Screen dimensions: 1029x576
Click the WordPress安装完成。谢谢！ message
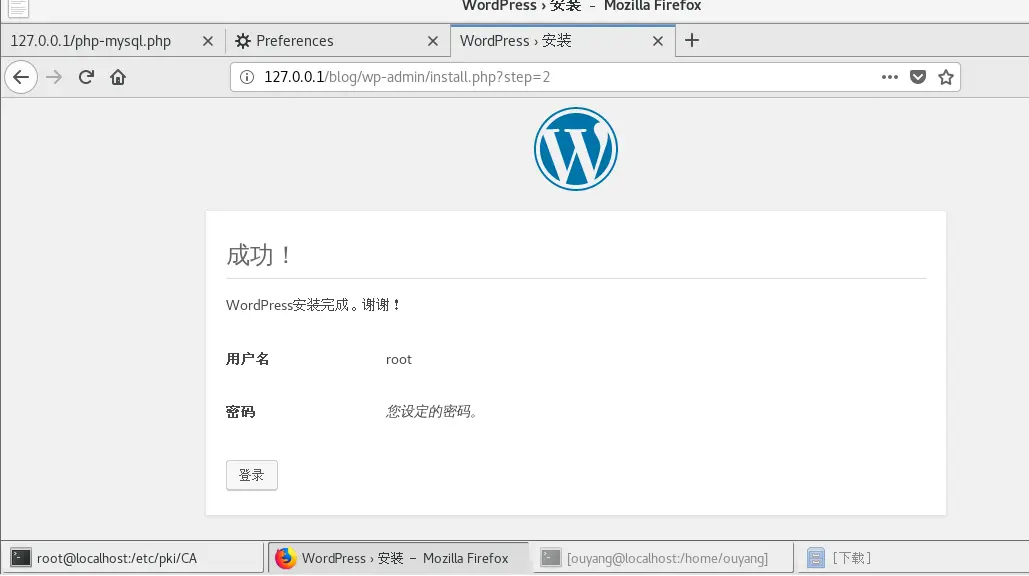(313, 305)
